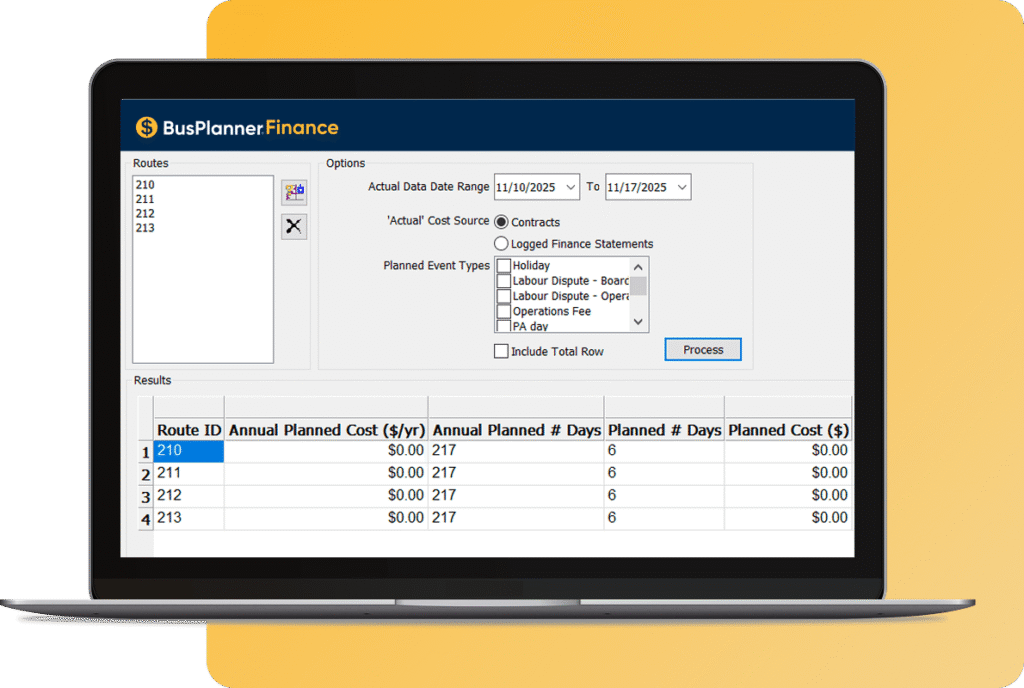Viewport: 1024px width, 688px height.
Task: Click the add routes selection icon
Action: (x=294, y=193)
